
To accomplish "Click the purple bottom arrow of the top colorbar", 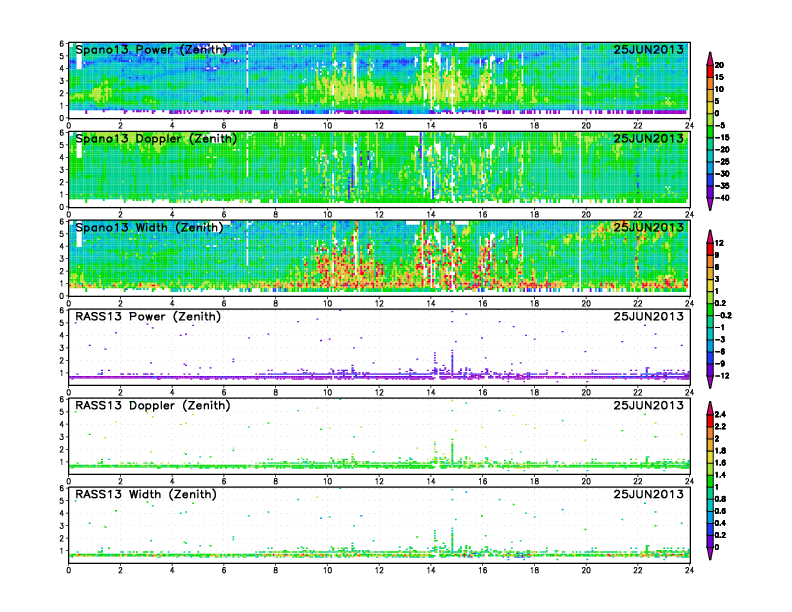I will (x=710, y=204).
